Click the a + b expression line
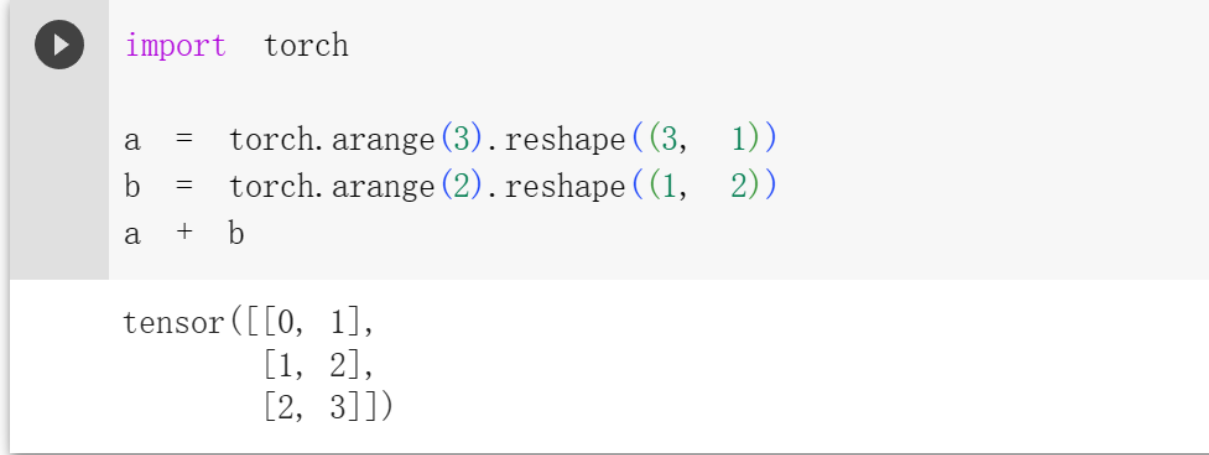This screenshot has width=1209, height=455. point(184,234)
